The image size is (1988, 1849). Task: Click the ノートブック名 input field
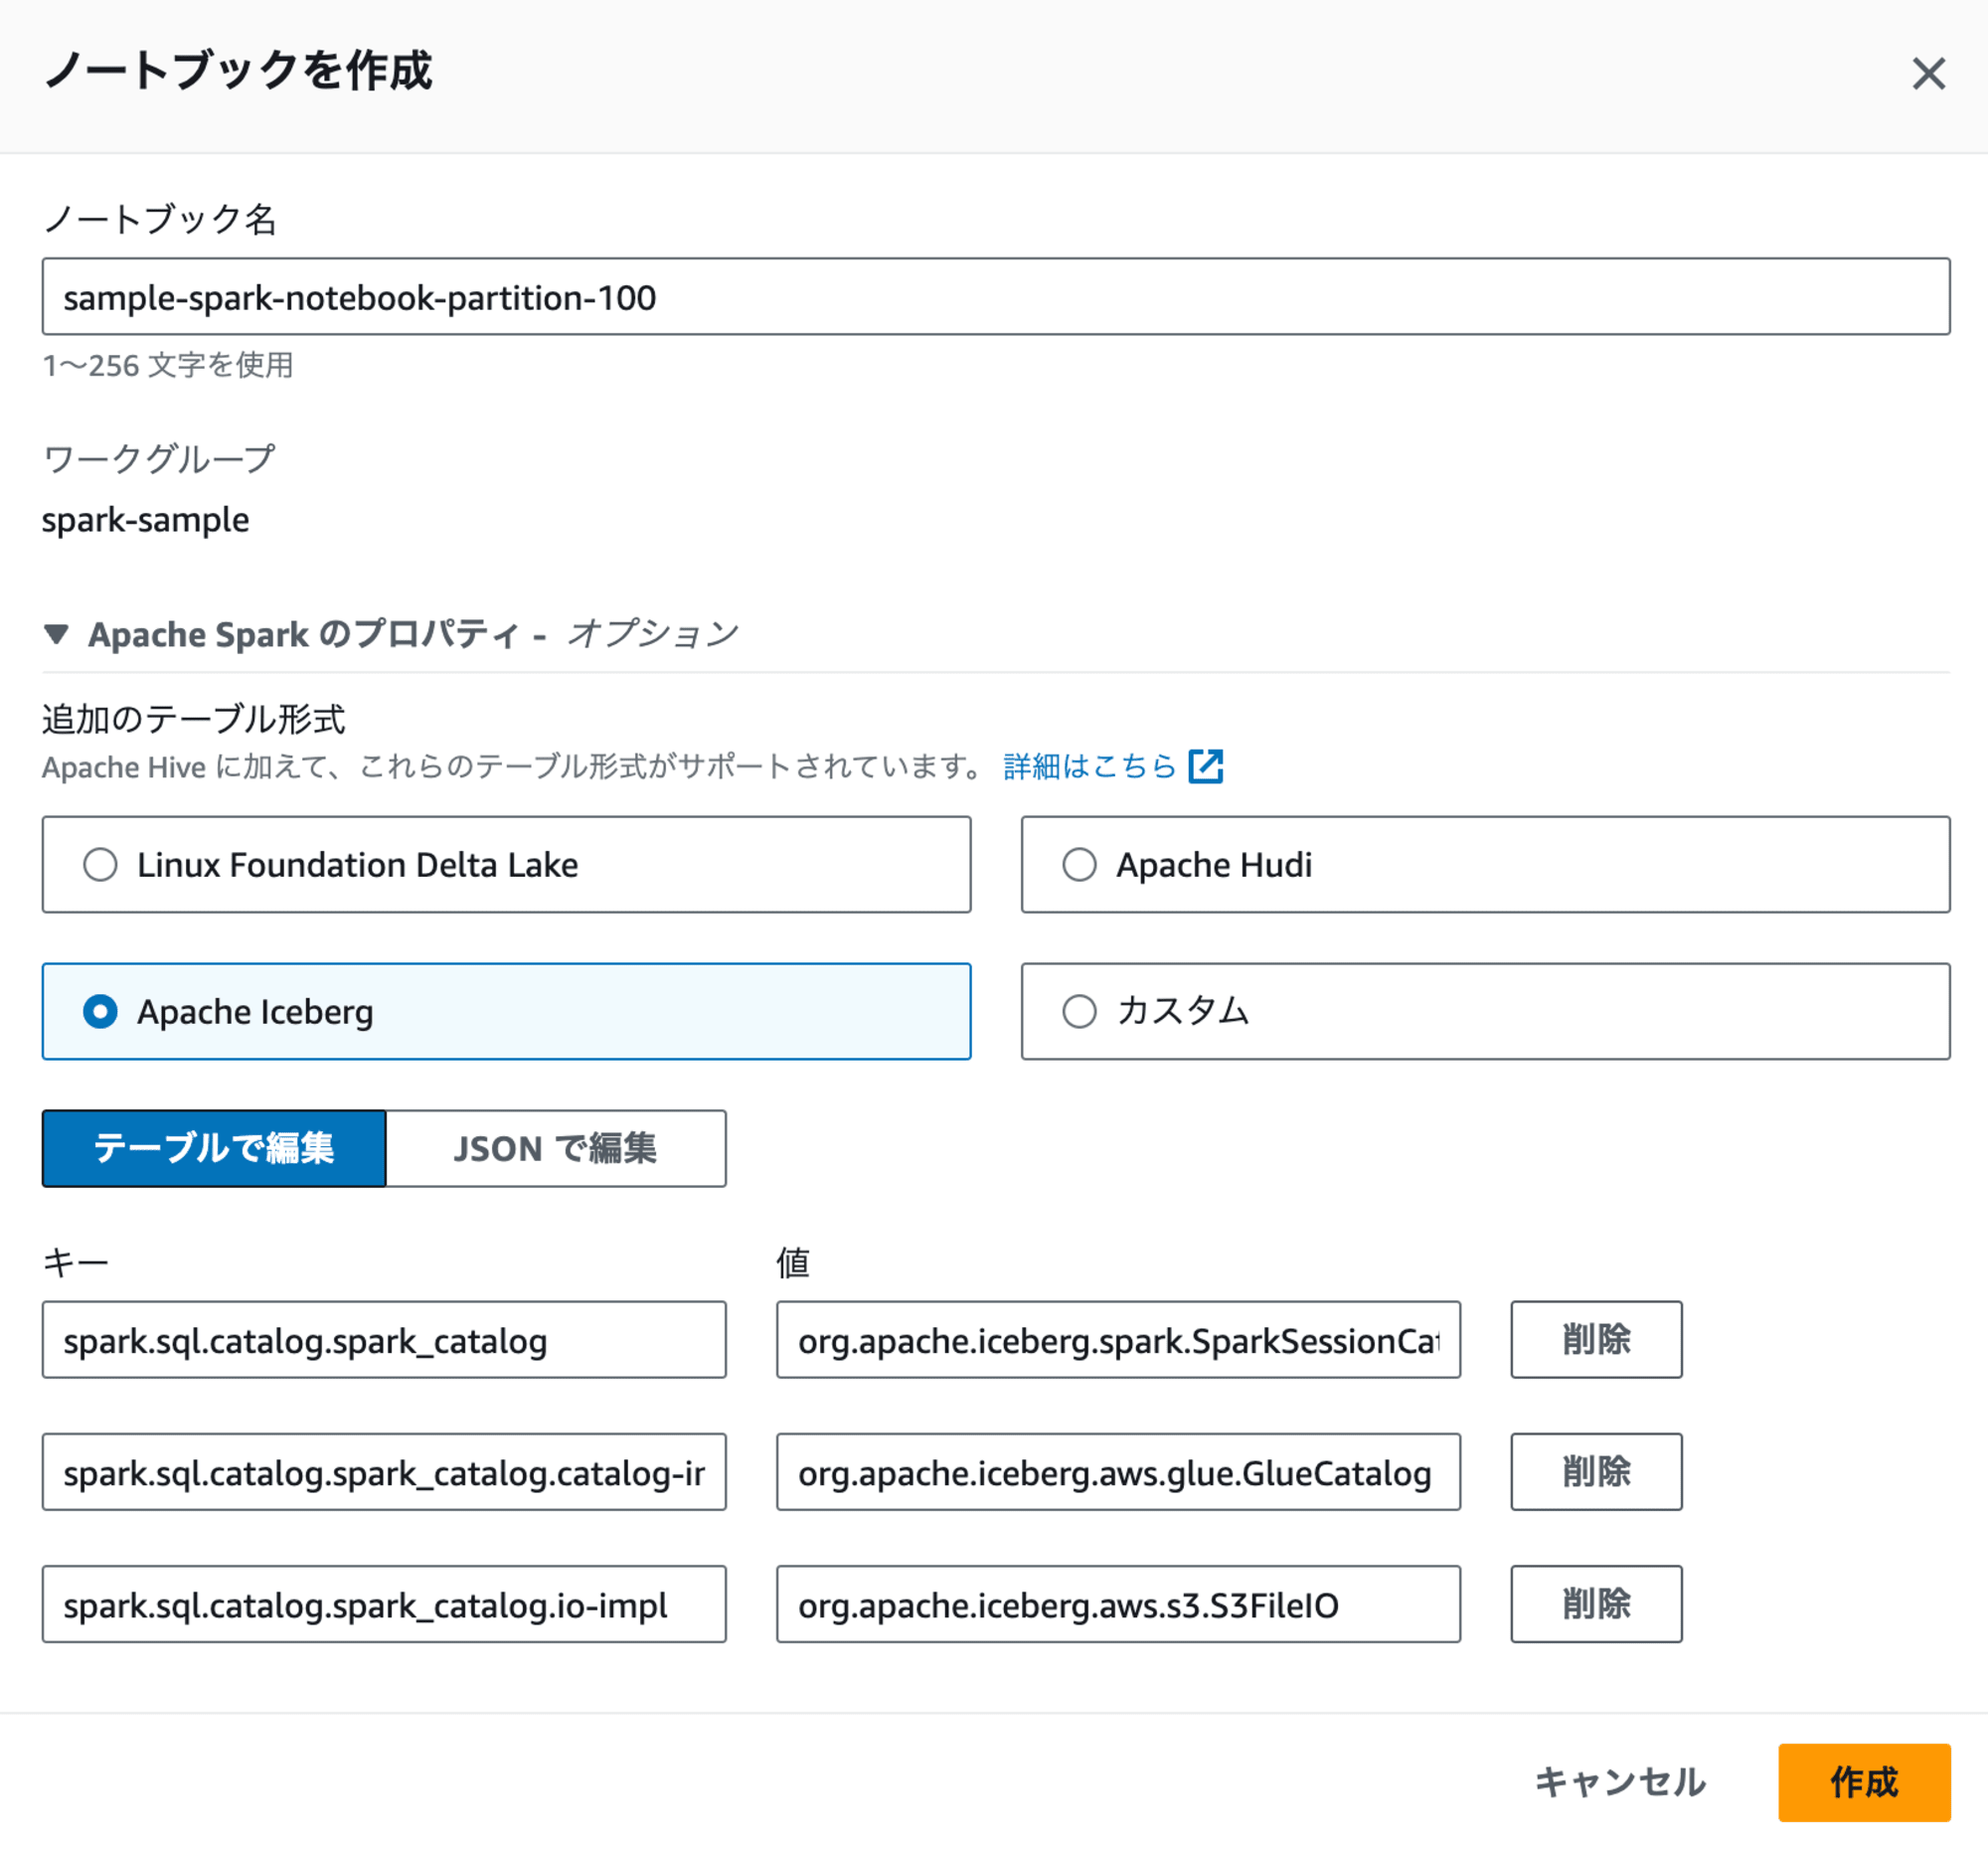[x=995, y=297]
